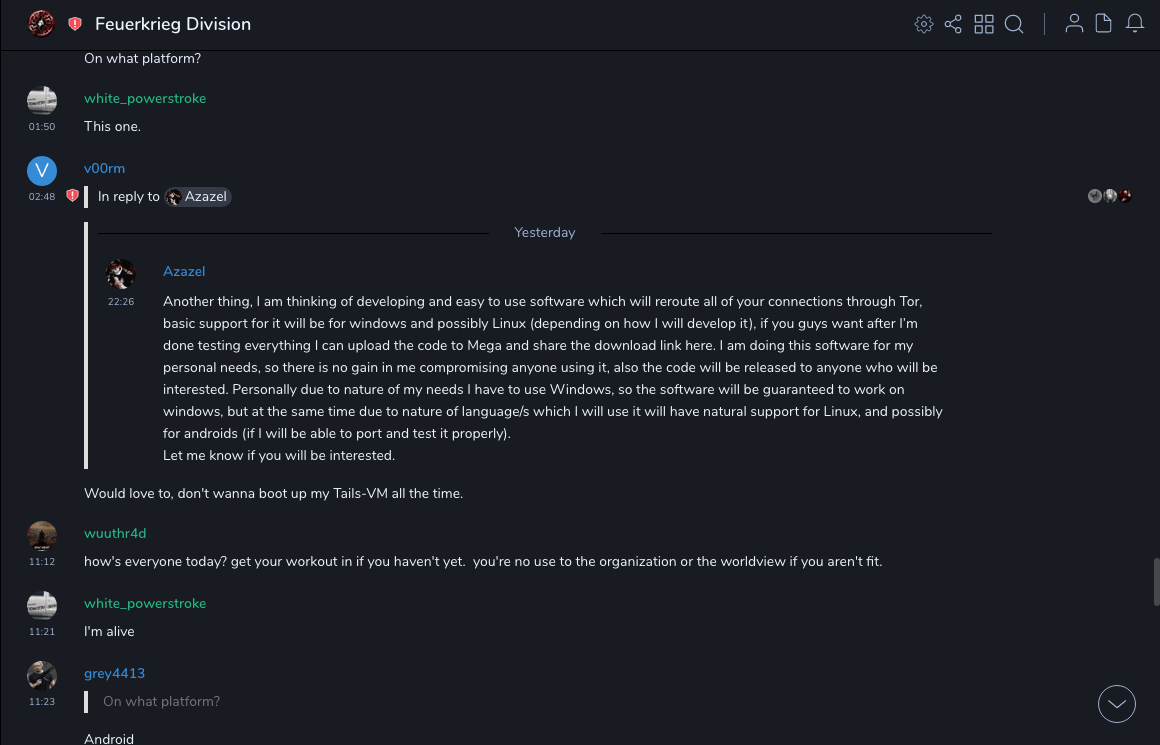
Task: Click red shield icon beside room title
Action: tap(75, 24)
